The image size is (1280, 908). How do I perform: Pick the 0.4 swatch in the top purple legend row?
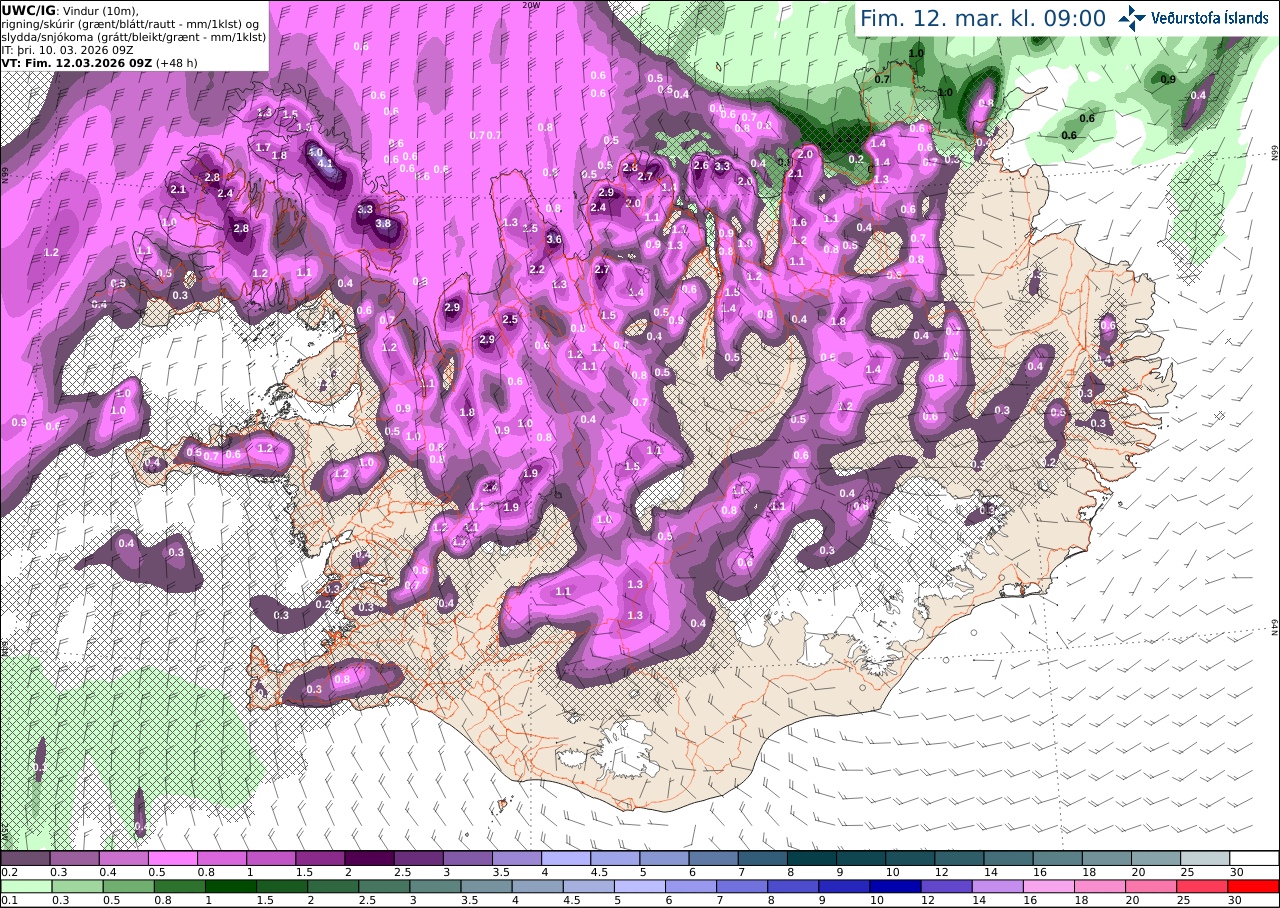(x=123, y=858)
